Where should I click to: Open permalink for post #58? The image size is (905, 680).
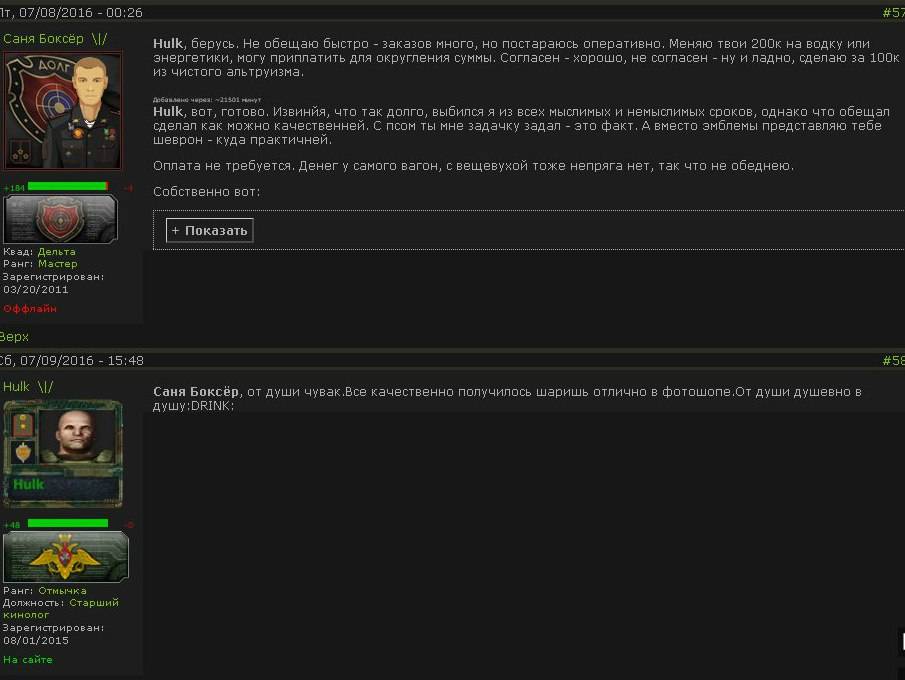coord(892,360)
